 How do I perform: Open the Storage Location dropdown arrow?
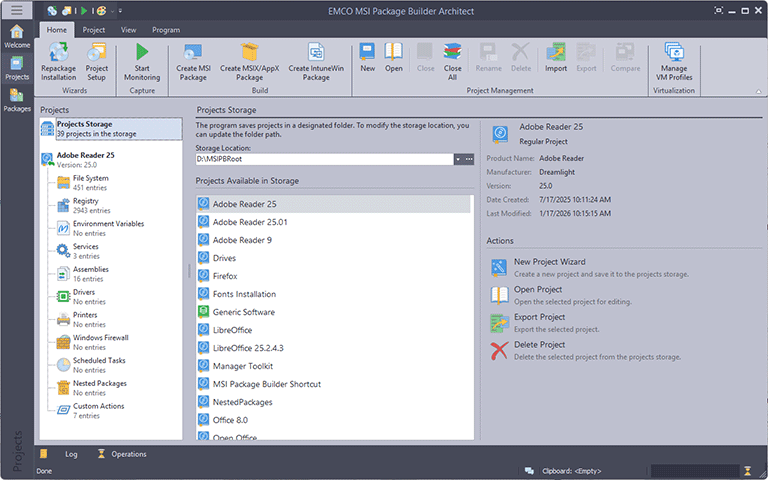(458, 159)
